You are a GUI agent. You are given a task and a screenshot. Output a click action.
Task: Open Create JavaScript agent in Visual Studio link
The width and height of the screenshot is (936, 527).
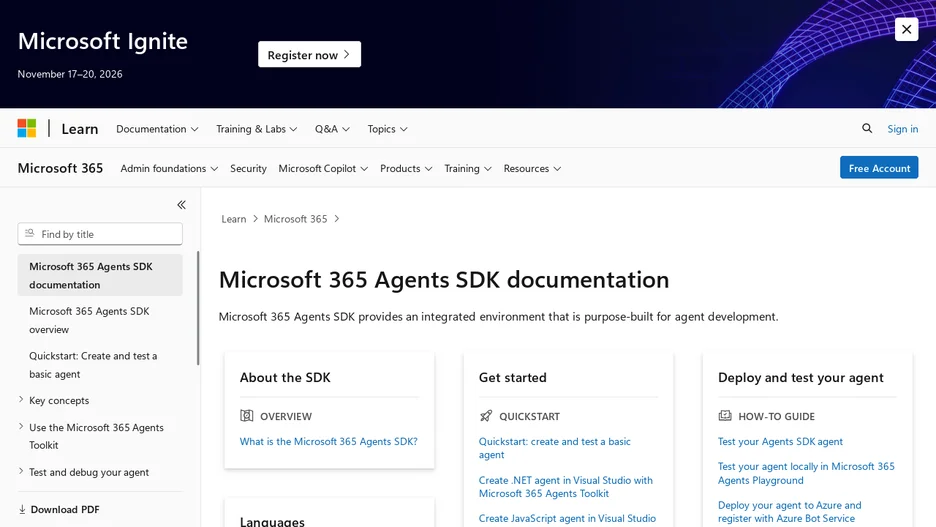(x=567, y=519)
